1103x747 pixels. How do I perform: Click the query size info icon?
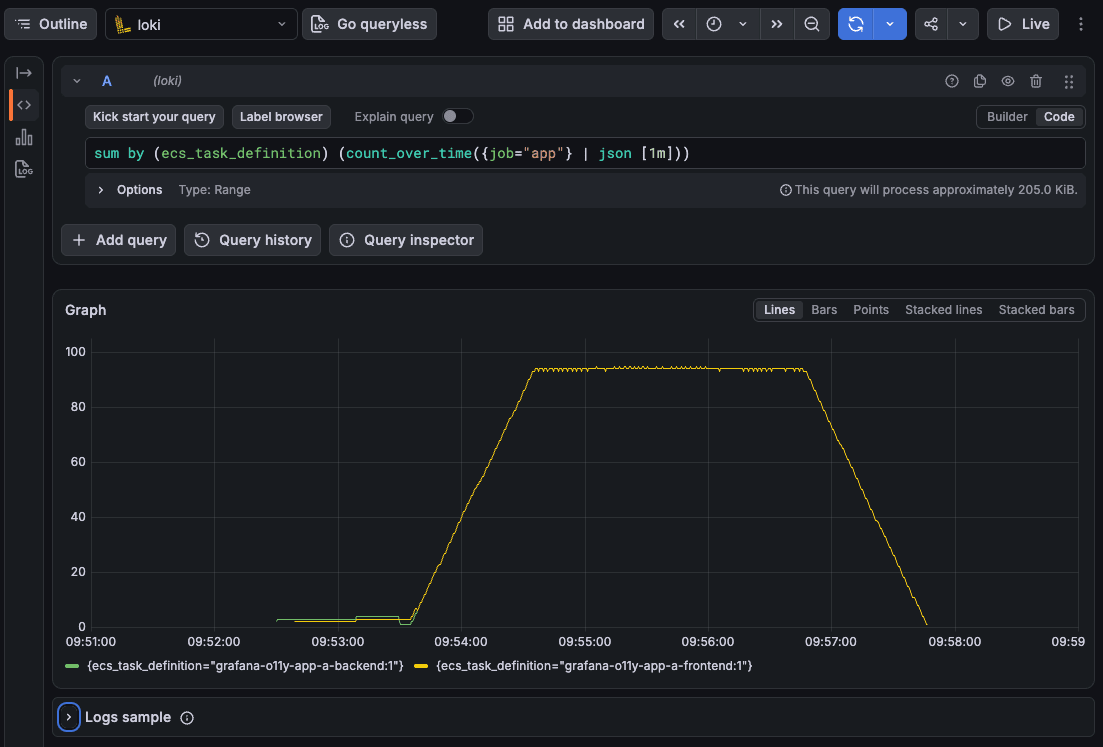coord(786,190)
